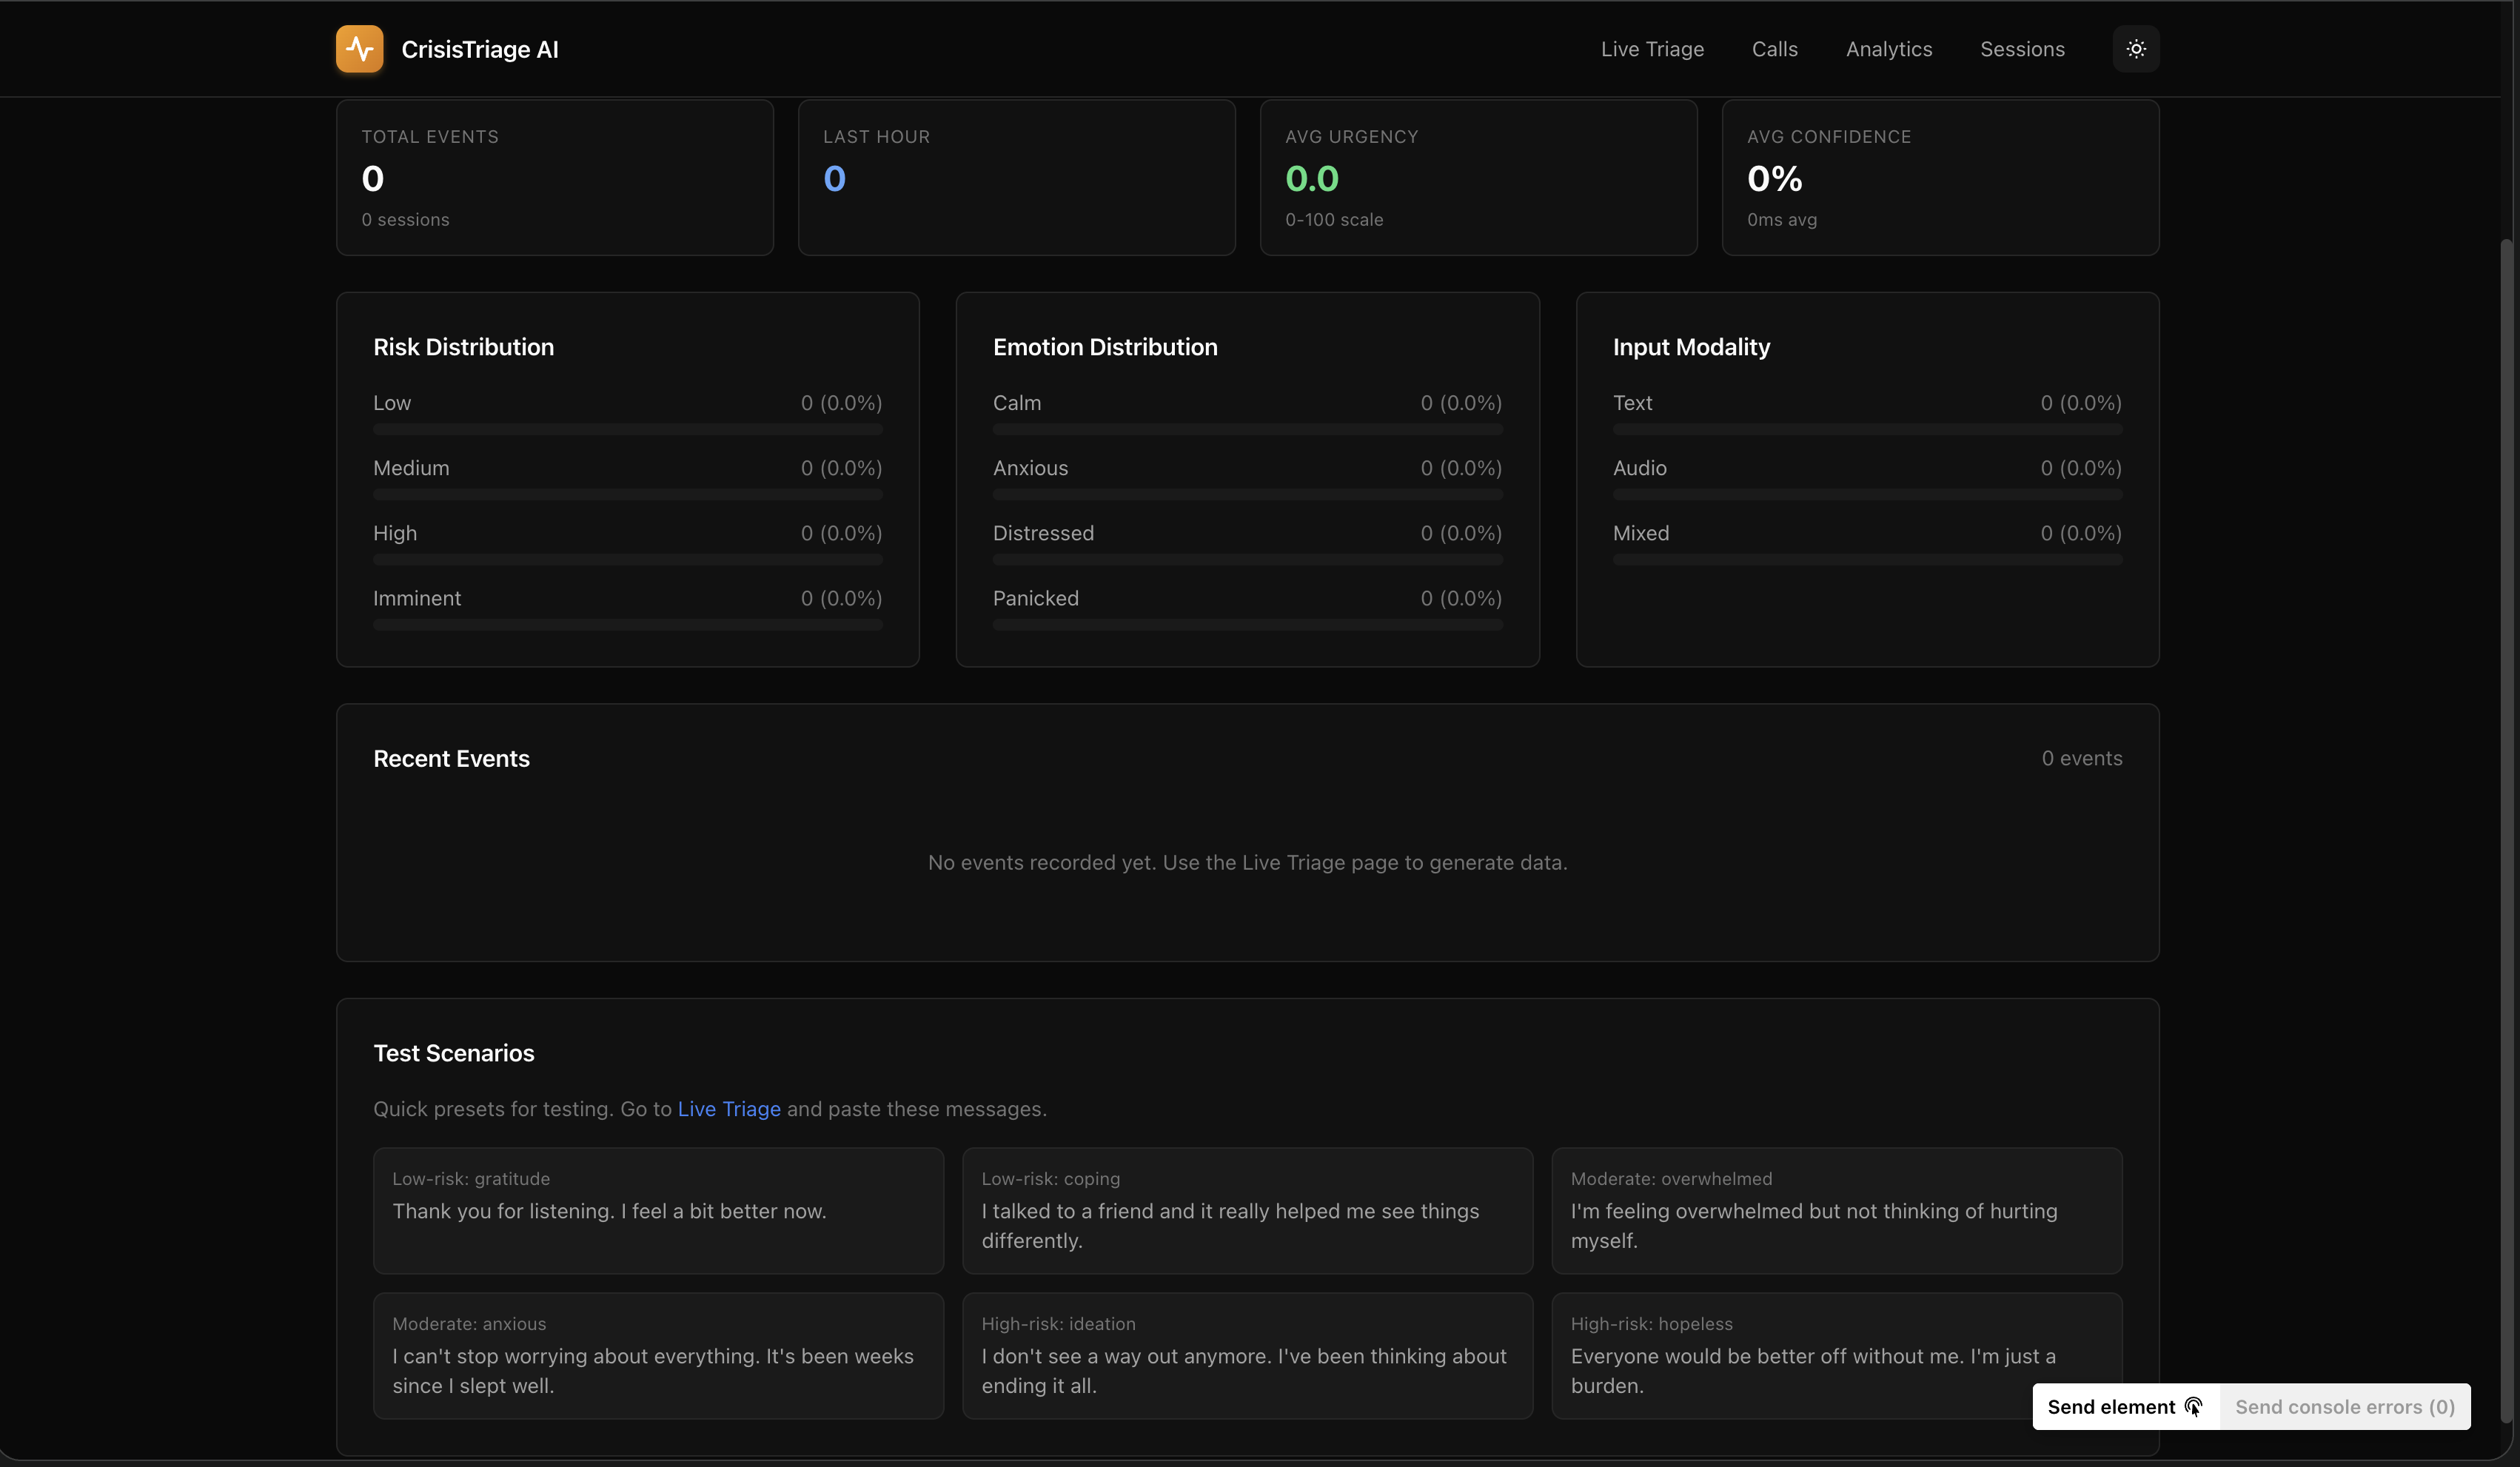Select the Moderate overwhelmed scenario card
This screenshot has width=2520, height=1467.
tap(1836, 1211)
